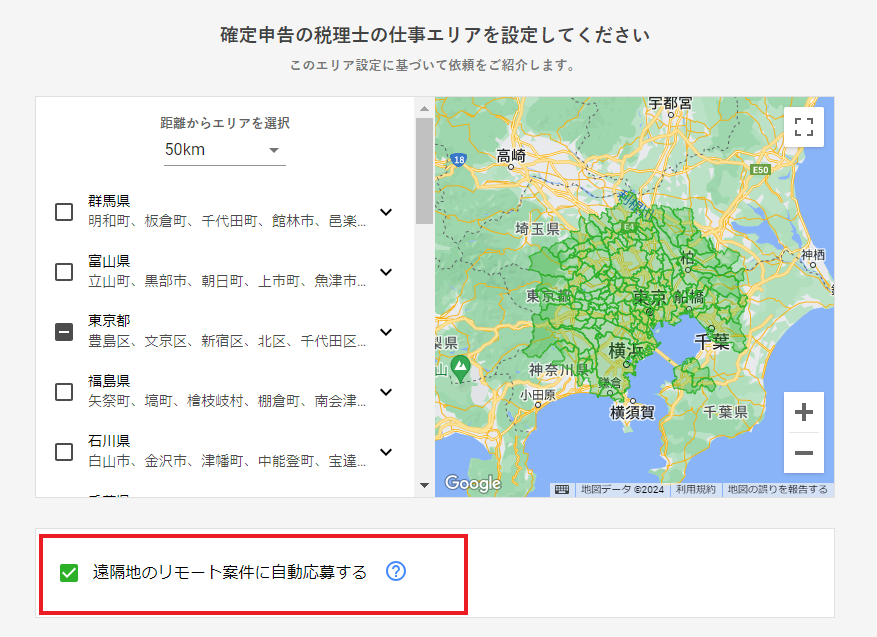Screen dimensions: 877x637
Task: Expand the 群馬県 municipality list
Action: pyautogui.click(x=386, y=212)
